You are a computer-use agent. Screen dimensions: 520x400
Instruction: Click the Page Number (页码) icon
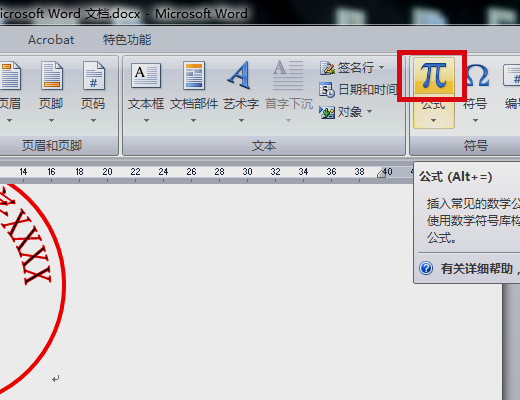tap(94, 76)
